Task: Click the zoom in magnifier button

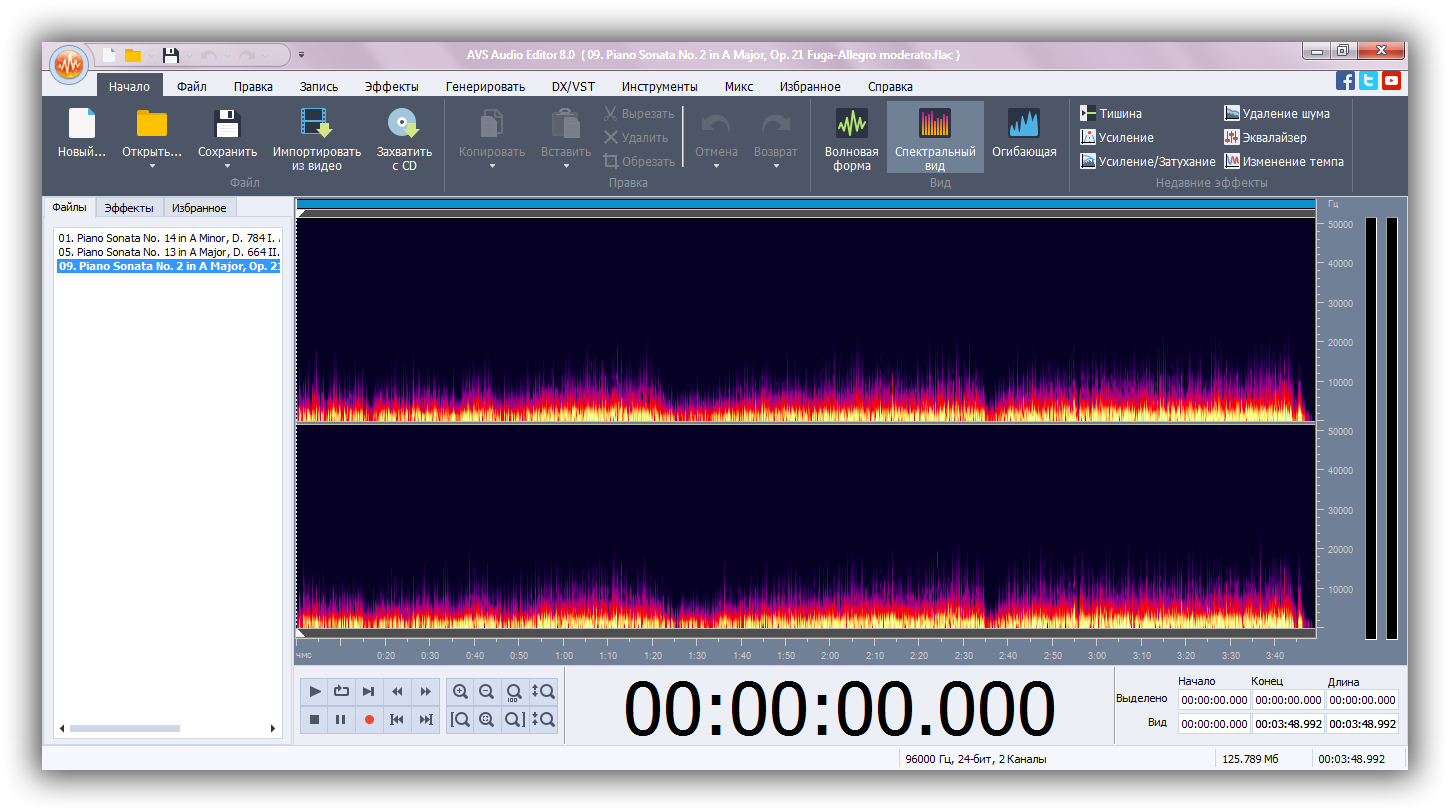Action: 460,691
